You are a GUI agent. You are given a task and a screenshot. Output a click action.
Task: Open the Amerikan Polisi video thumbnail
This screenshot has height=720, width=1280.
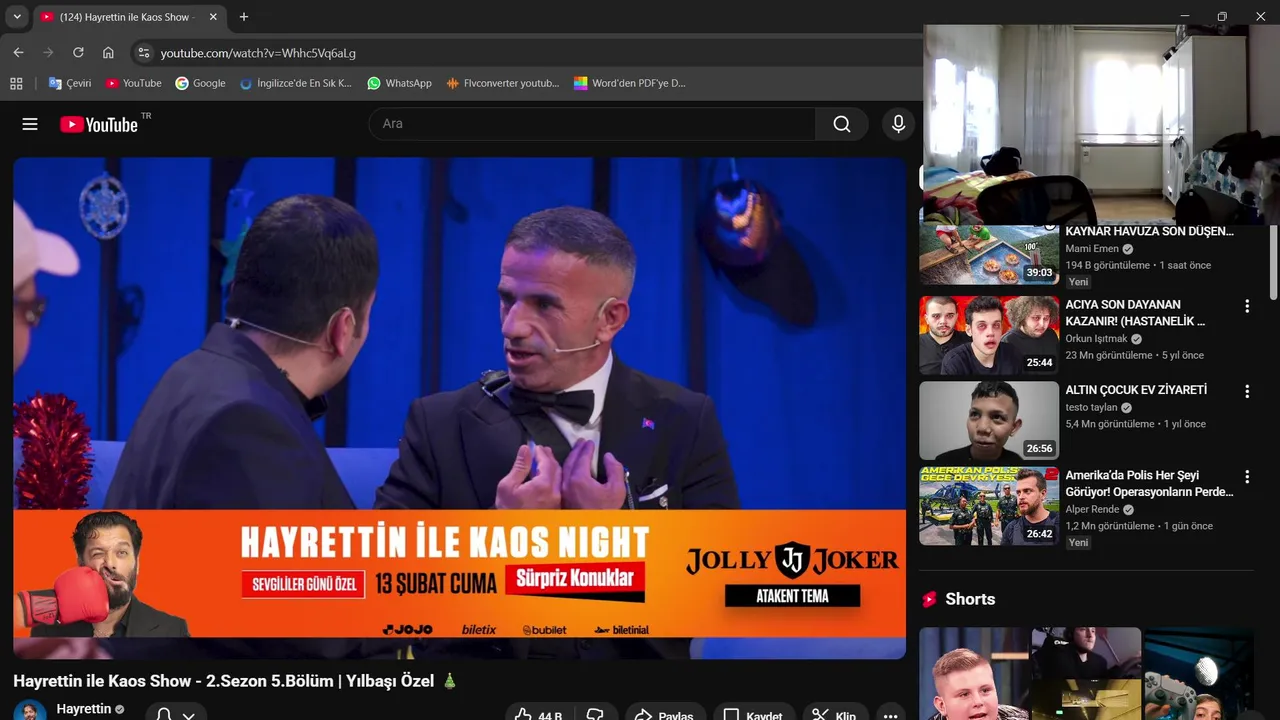(989, 506)
